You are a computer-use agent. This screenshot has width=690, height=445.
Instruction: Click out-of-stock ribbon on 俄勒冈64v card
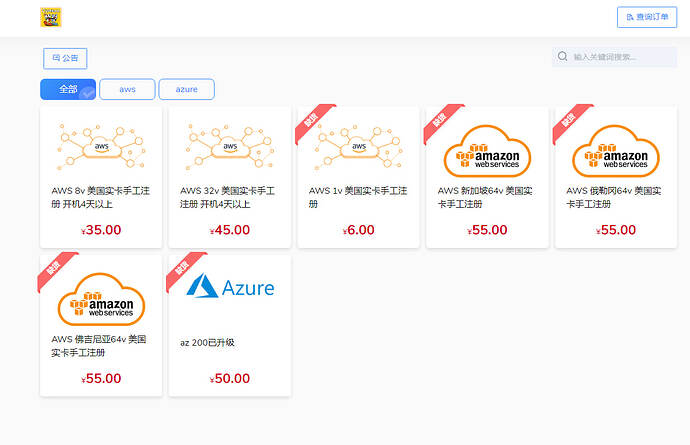click(x=569, y=120)
